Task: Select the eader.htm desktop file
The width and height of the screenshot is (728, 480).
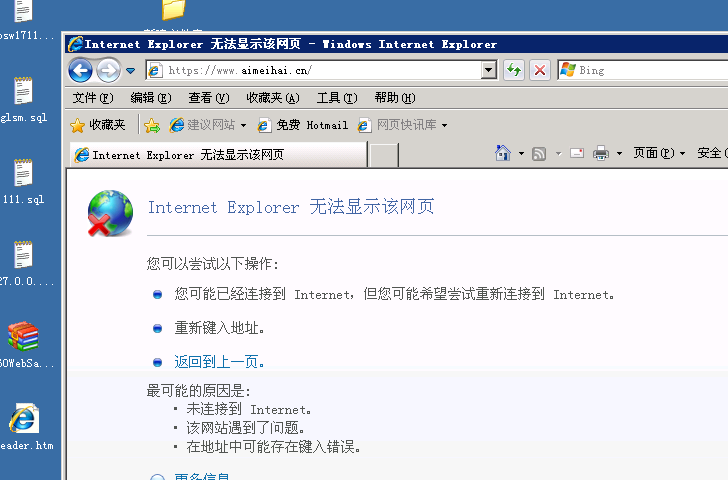Action: pyautogui.click(x=25, y=427)
